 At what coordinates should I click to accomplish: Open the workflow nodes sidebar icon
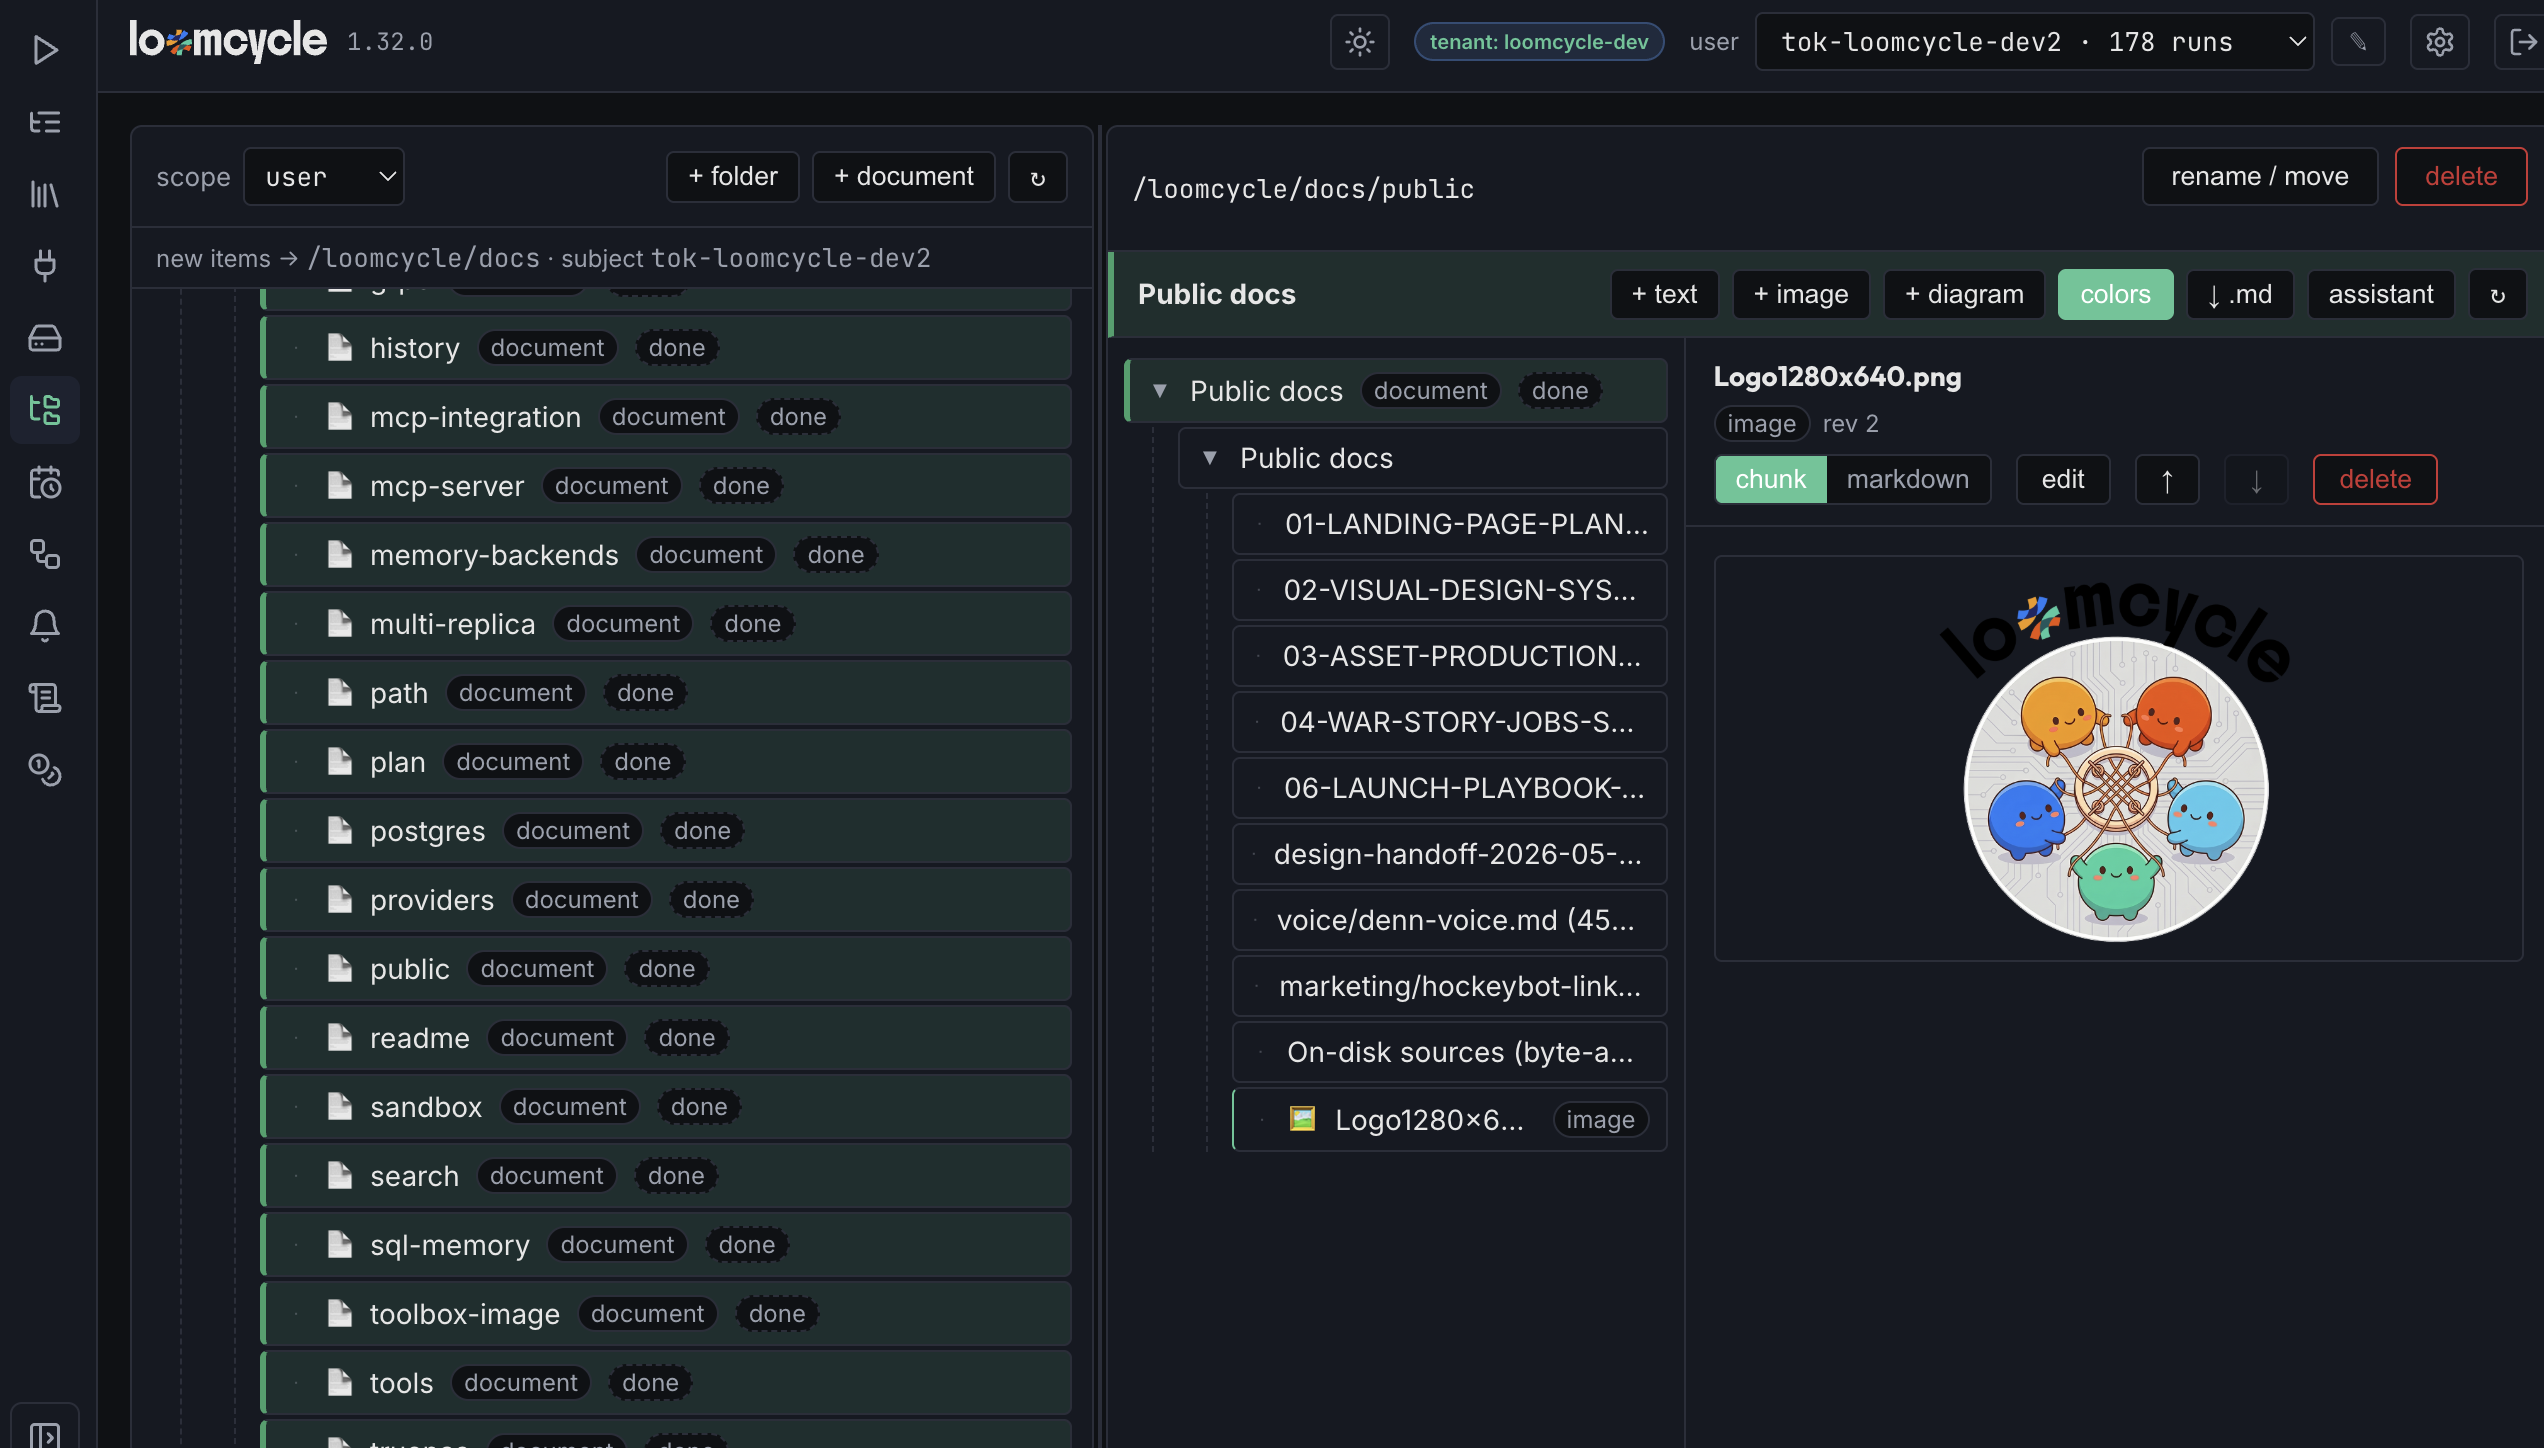coord(45,554)
